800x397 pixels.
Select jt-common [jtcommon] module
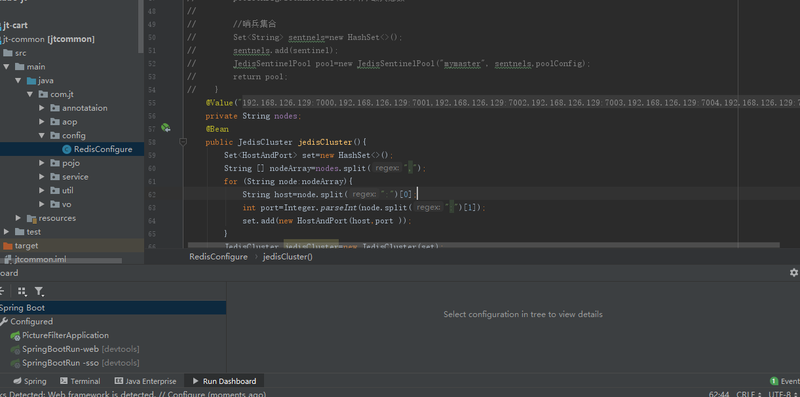coord(49,39)
